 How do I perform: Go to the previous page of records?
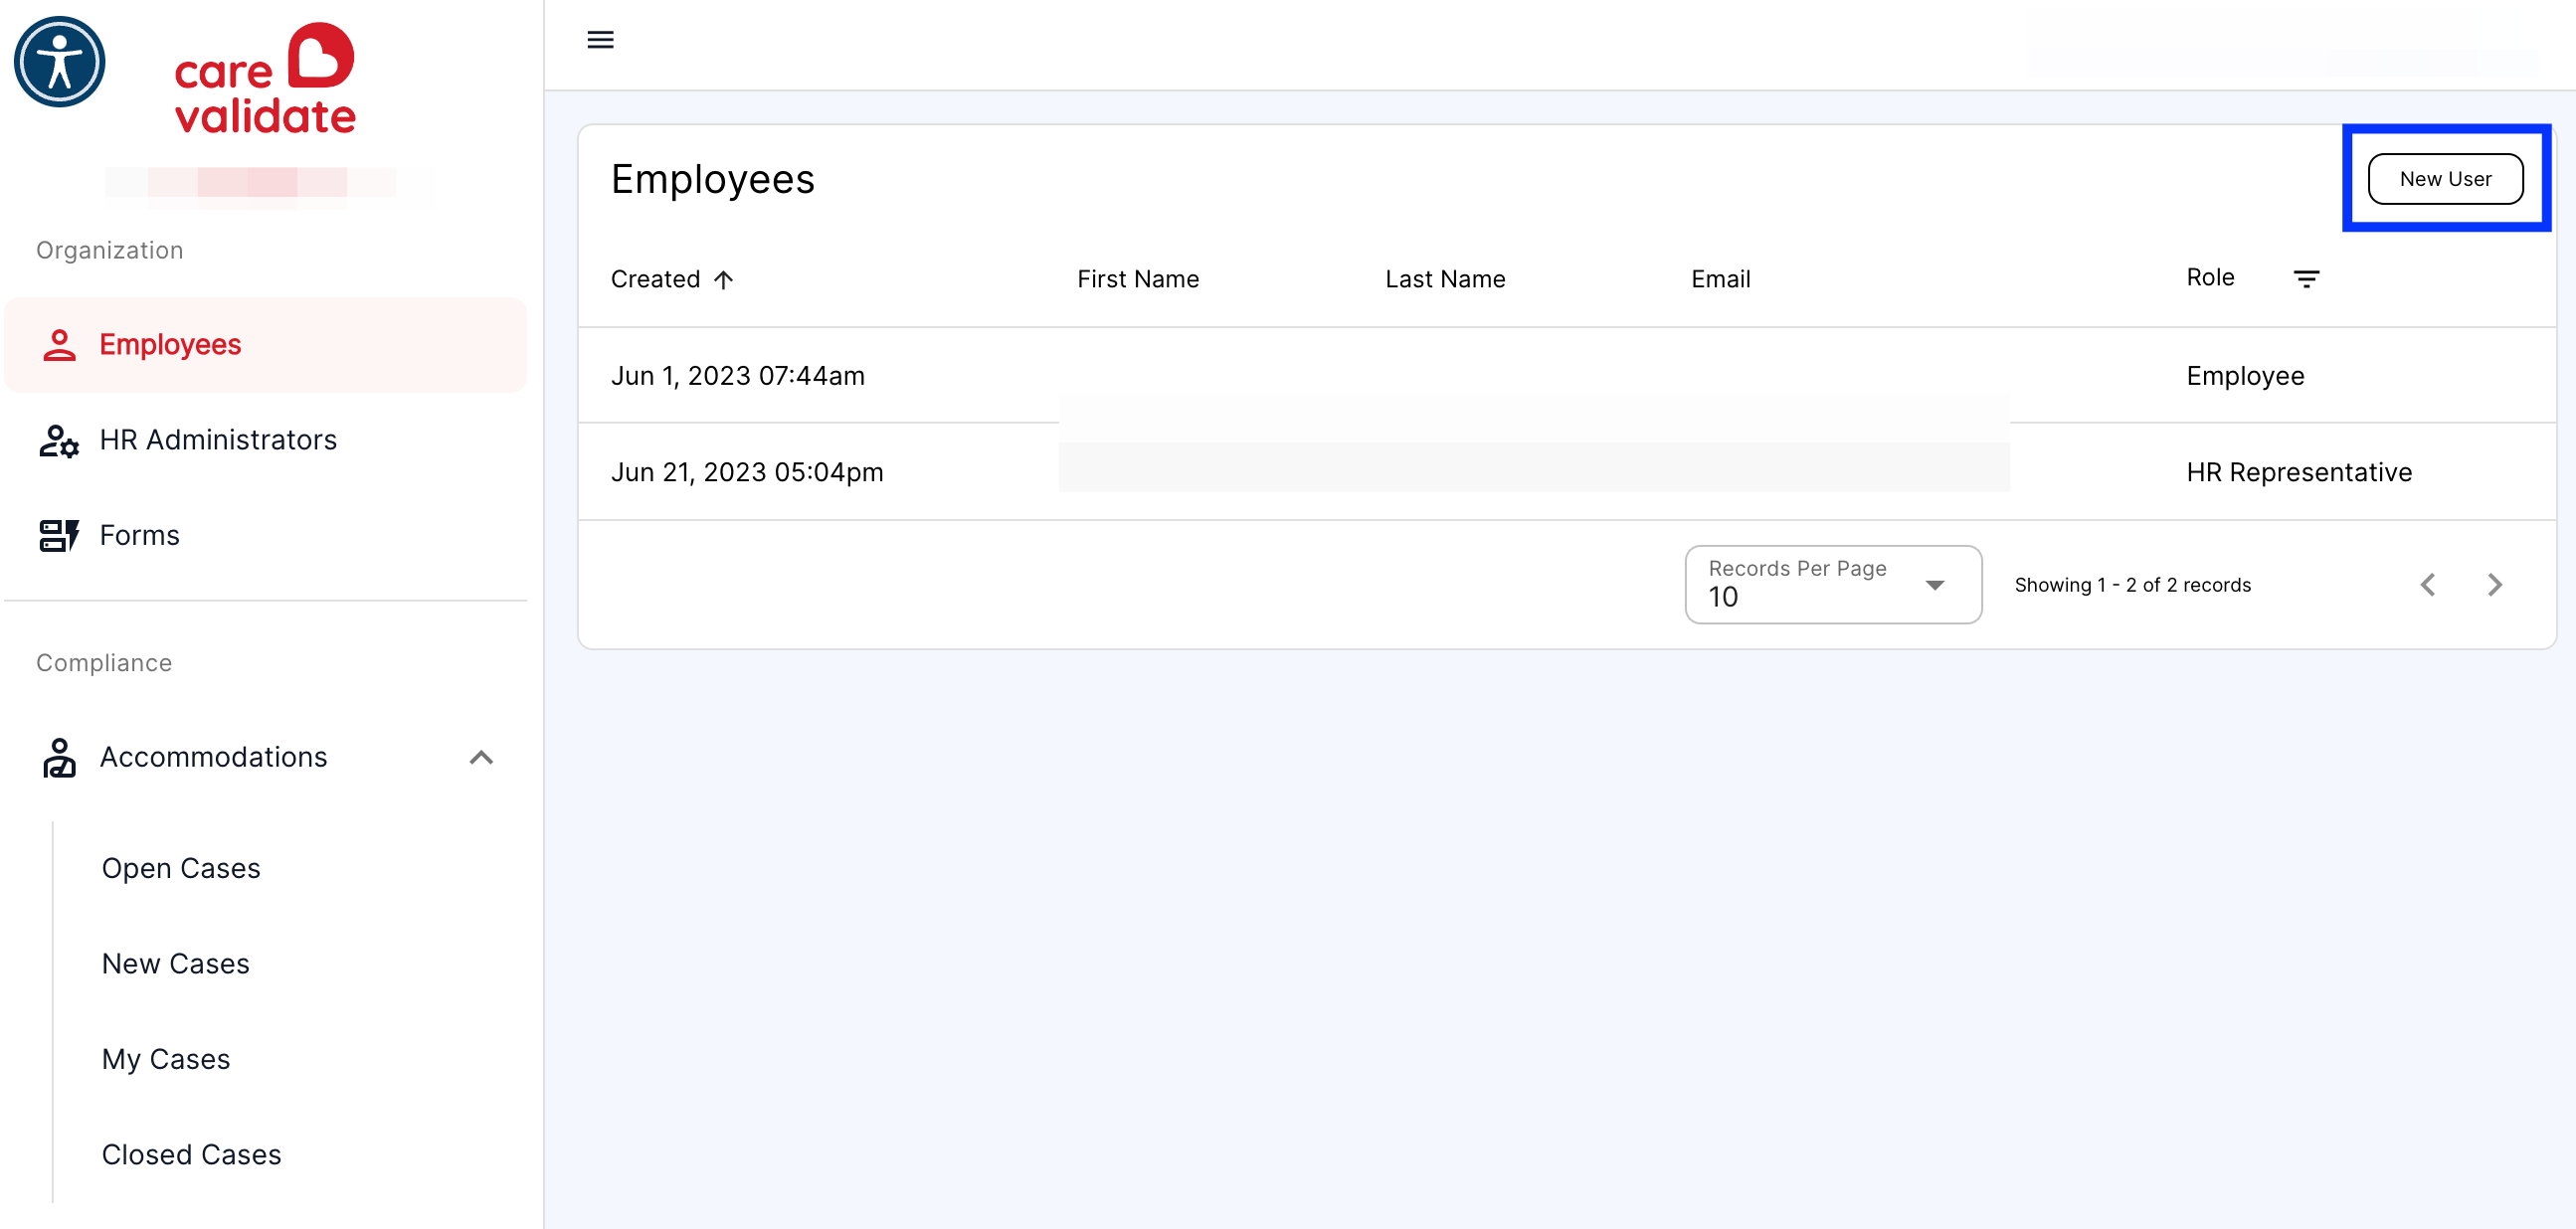(2428, 585)
